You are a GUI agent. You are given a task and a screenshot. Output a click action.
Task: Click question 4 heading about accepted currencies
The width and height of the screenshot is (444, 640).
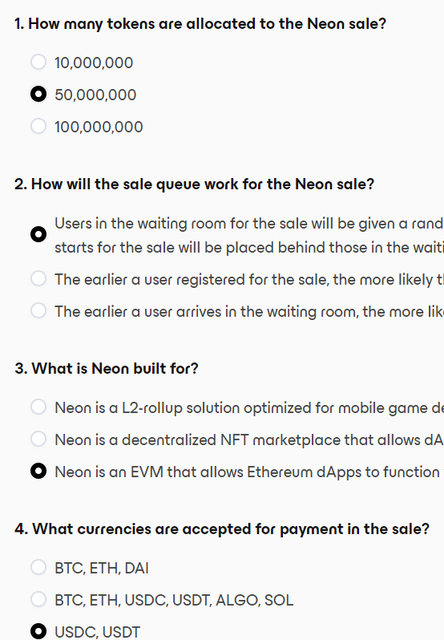(x=222, y=529)
